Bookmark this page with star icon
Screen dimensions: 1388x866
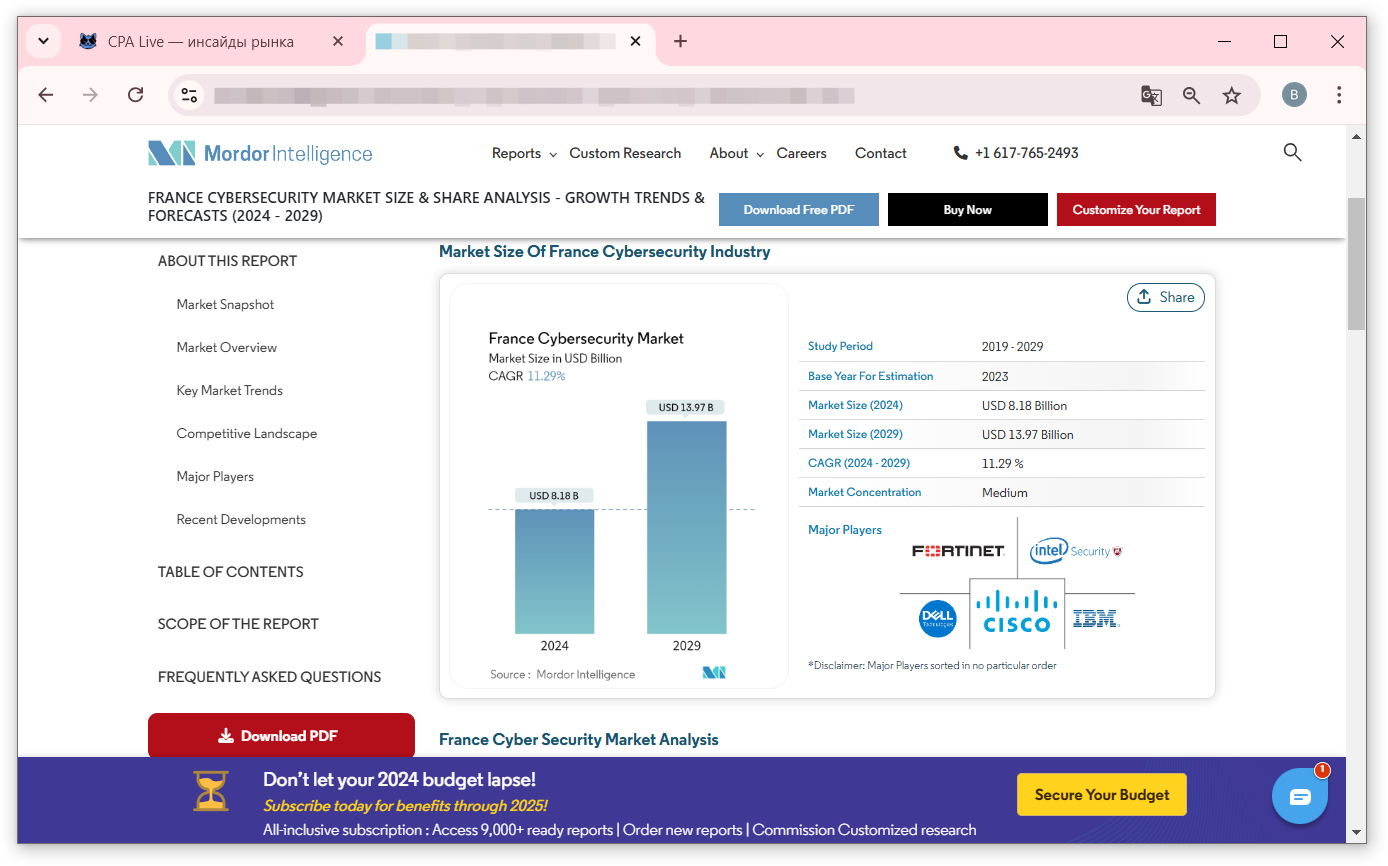click(1231, 95)
